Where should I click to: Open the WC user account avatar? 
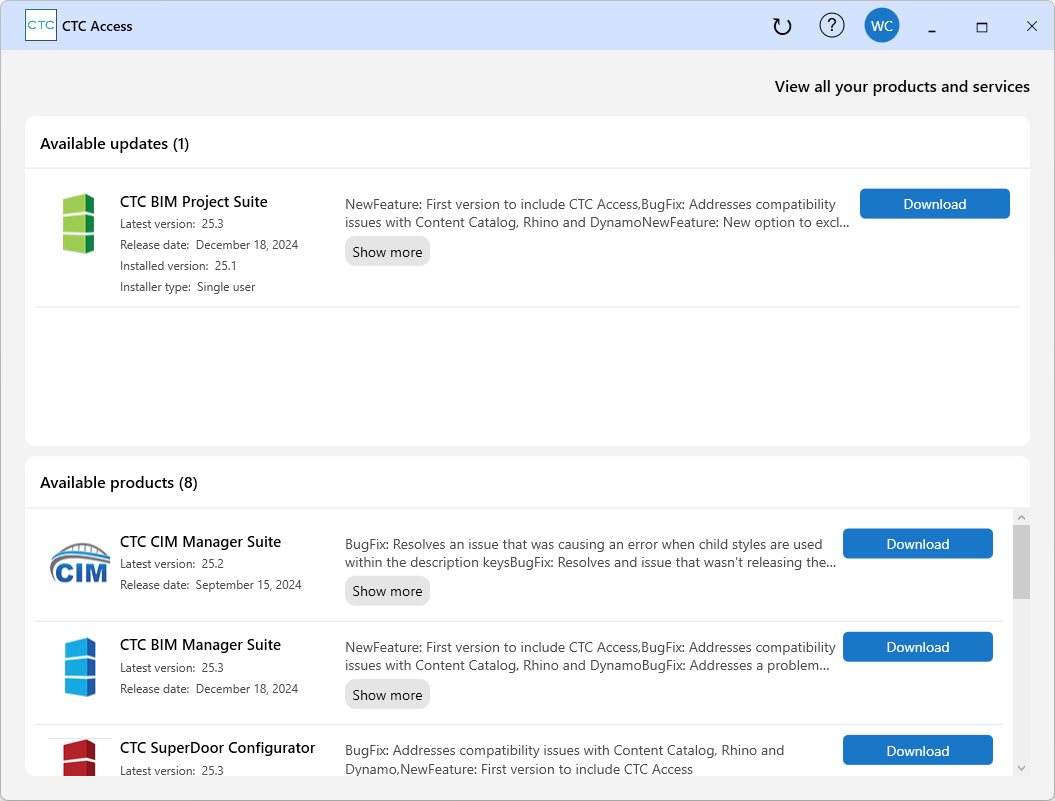tap(882, 26)
